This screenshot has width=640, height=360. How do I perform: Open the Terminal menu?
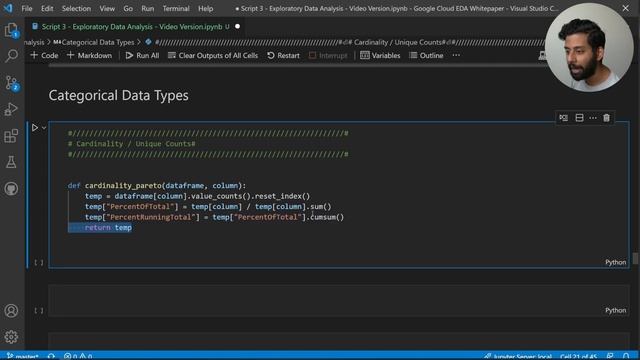[x=176, y=8]
